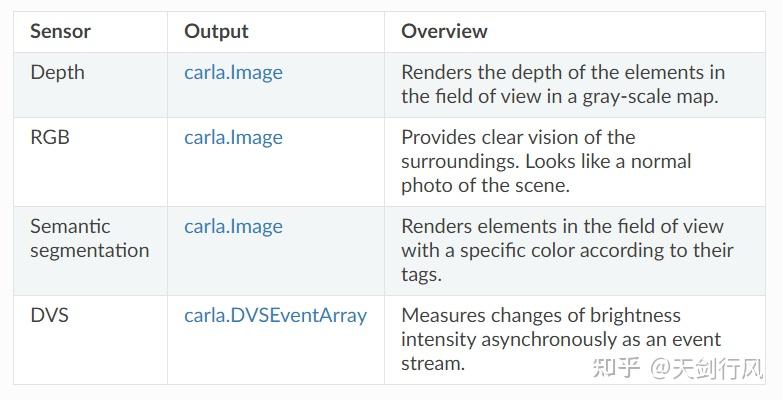
Task: Click the Overview column header
Action: pos(444,31)
